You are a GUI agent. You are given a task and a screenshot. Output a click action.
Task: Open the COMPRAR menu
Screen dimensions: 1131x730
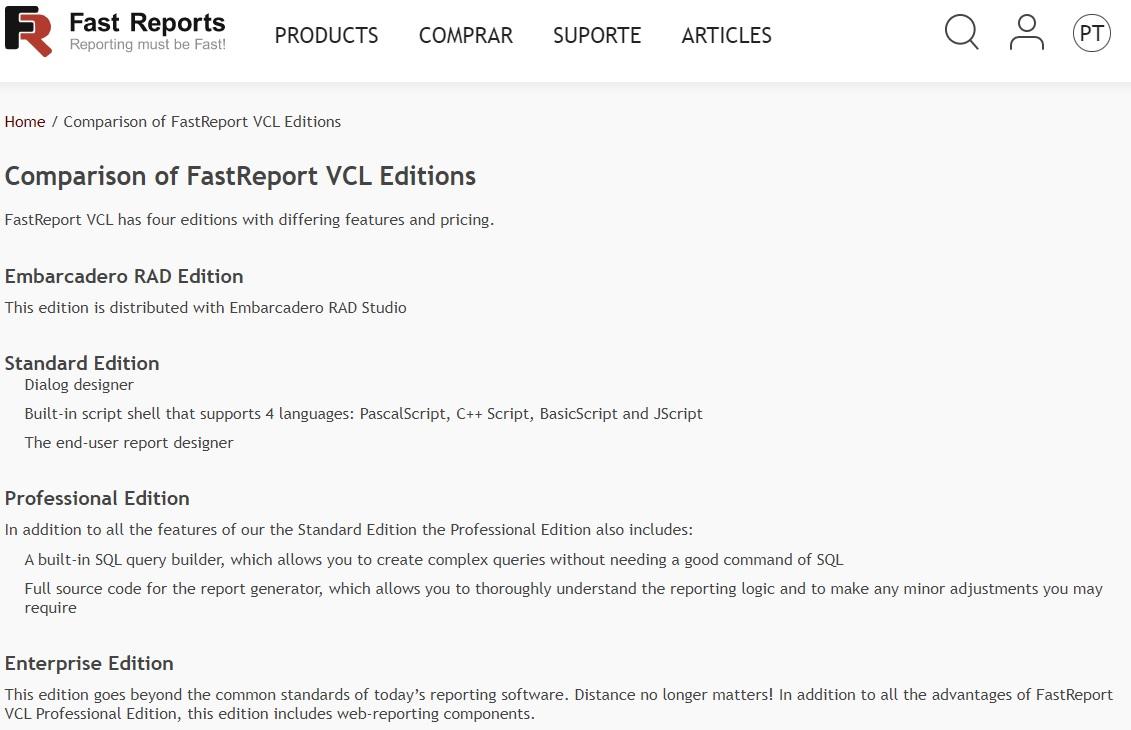466,35
